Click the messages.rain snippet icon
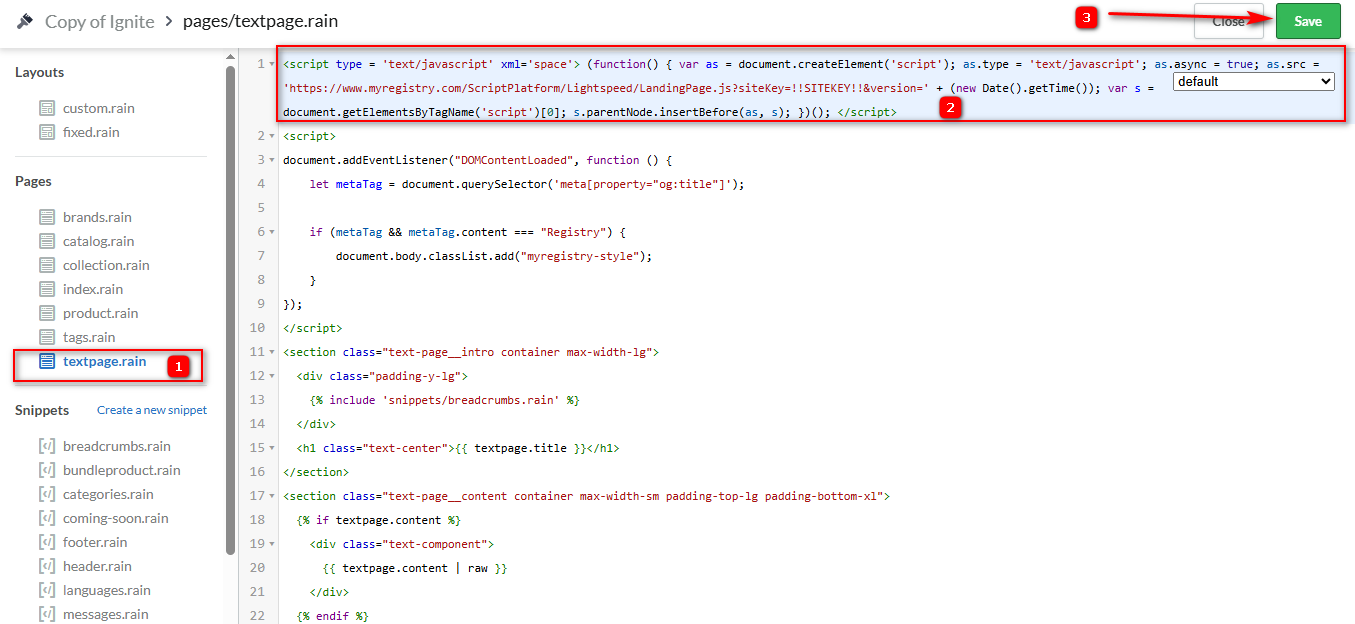1355x624 pixels. [47, 614]
